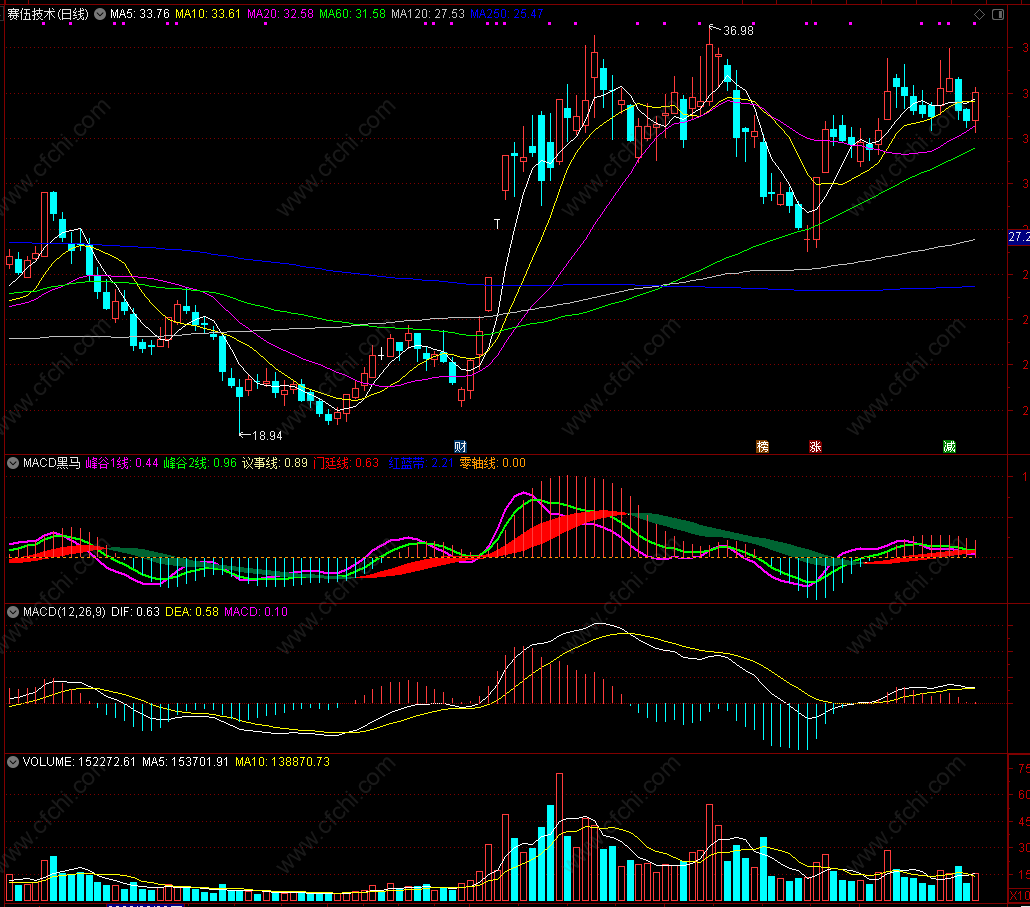
Task: Open the dropdown arrow beside 赛伍技术(日线)
Action: pos(100,14)
